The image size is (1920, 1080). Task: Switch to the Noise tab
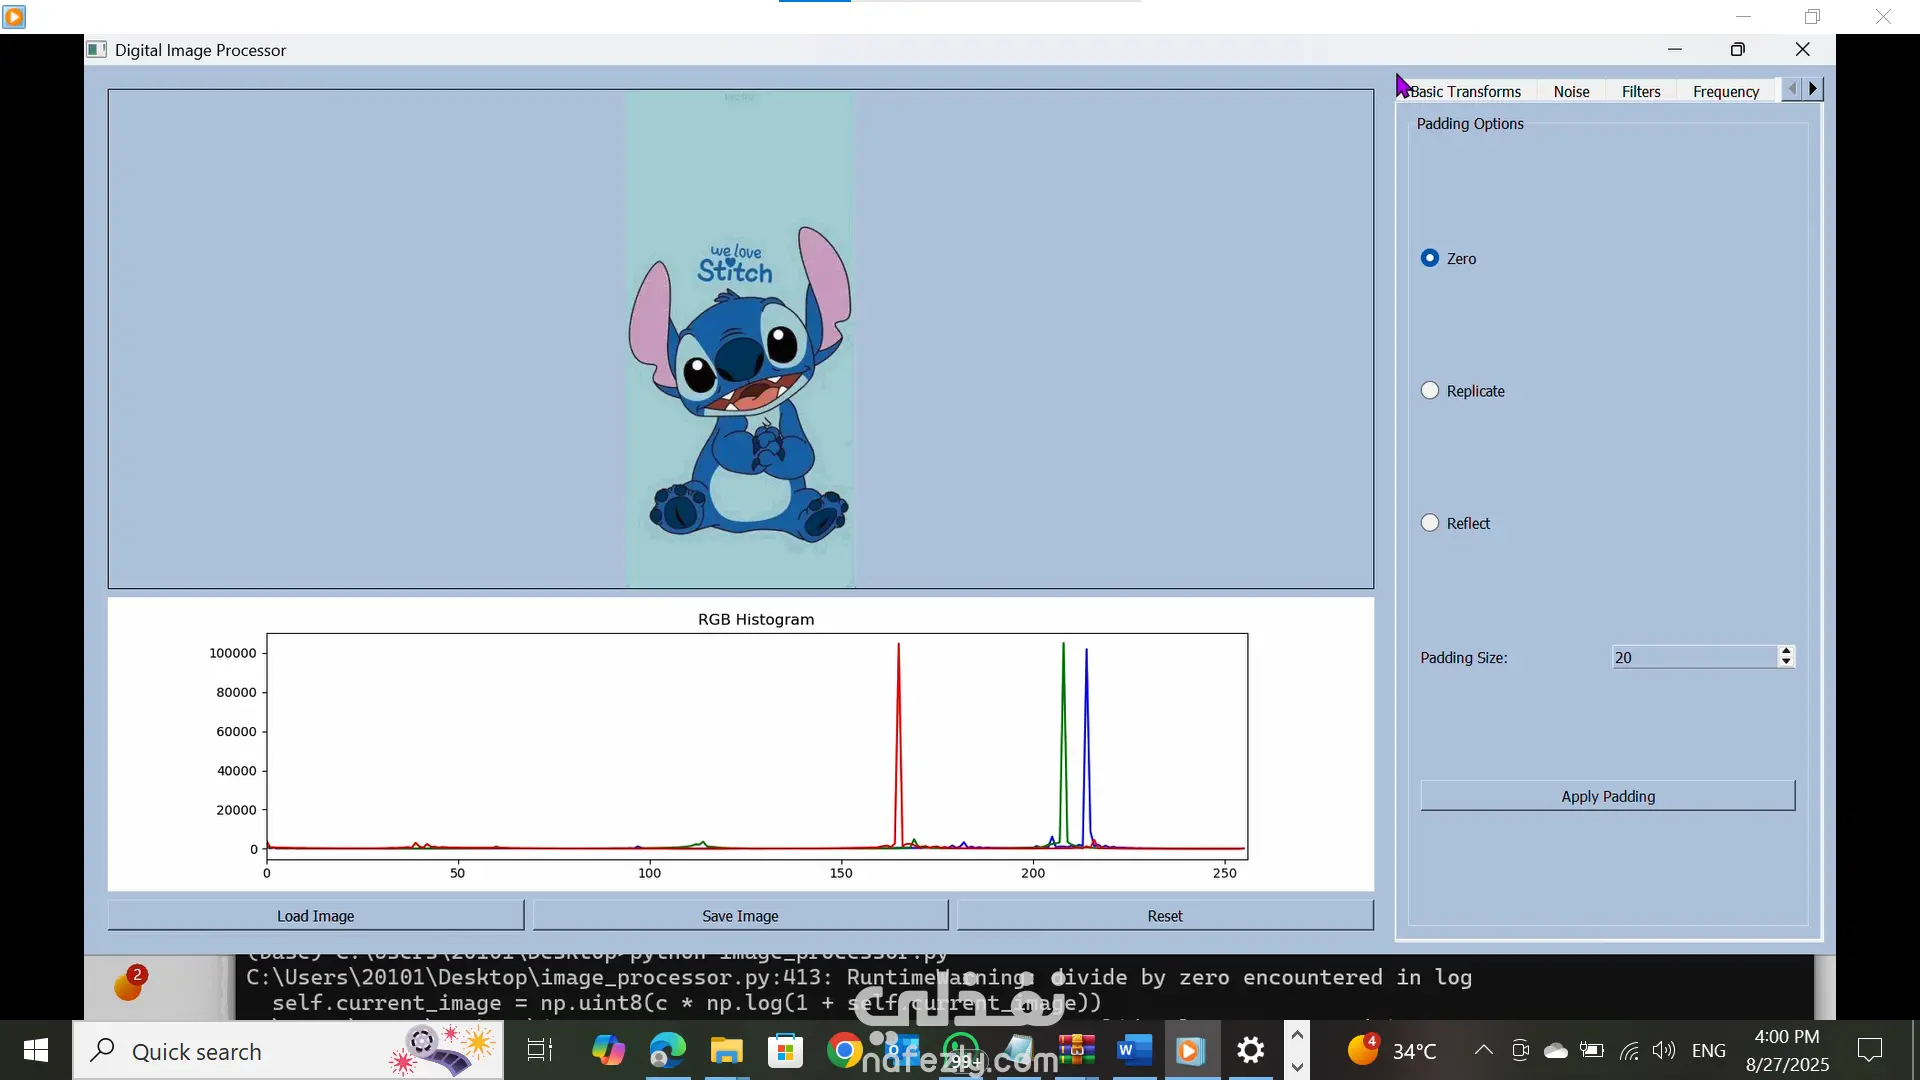pyautogui.click(x=1571, y=91)
